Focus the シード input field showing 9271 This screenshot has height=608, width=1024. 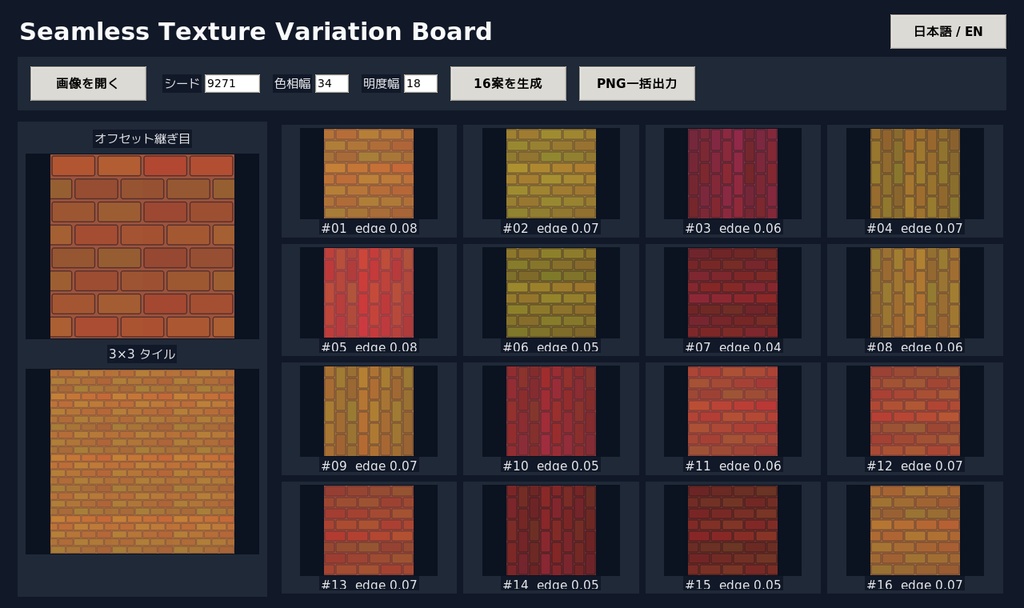pyautogui.click(x=232, y=84)
